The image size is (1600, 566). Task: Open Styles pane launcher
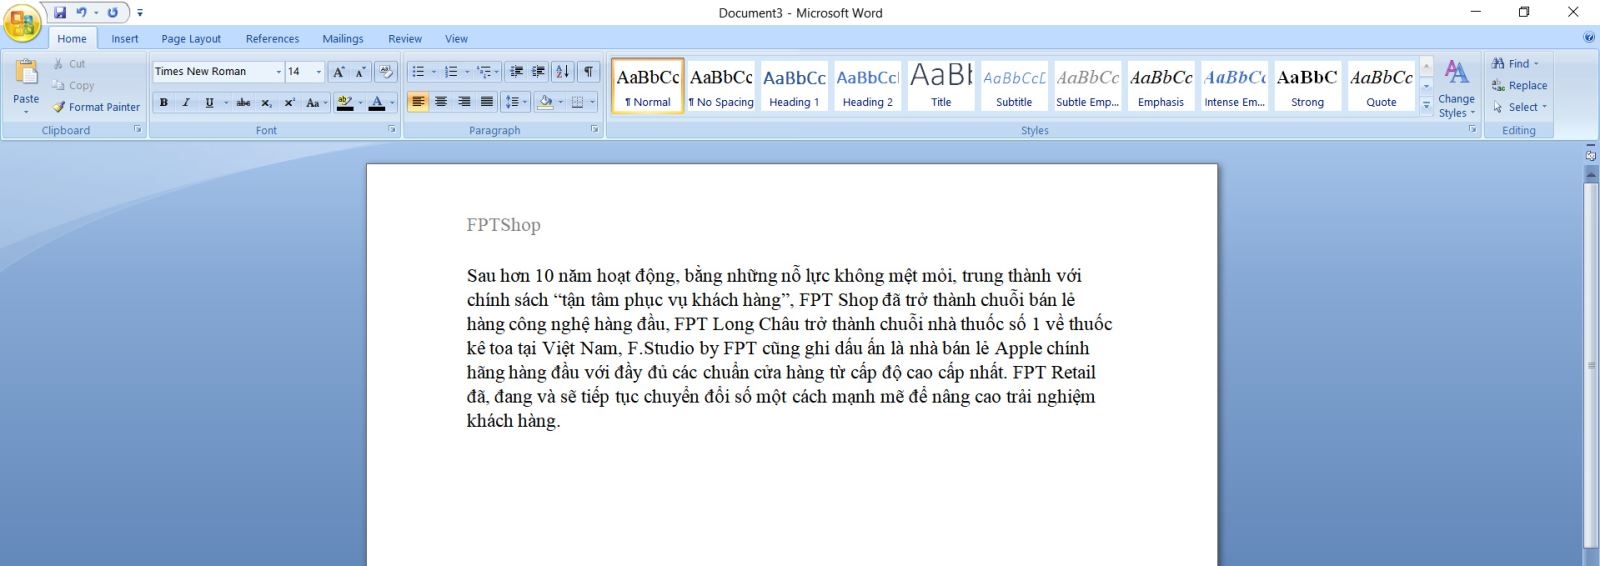1472,130
